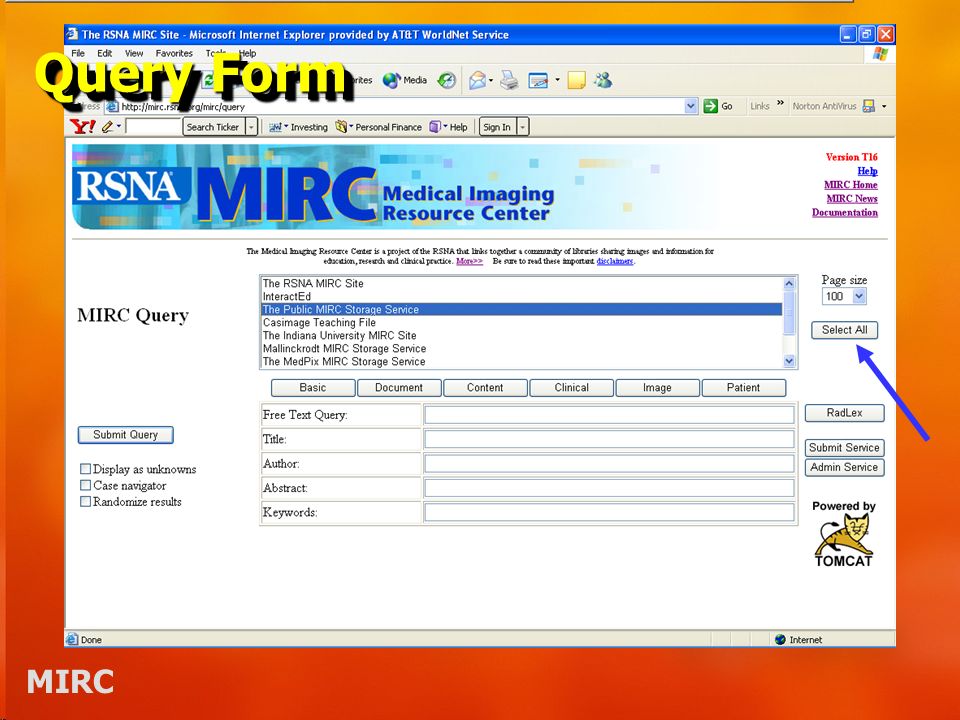This screenshot has height=720, width=960.
Task: Click the Windows flag logo
Action: 880,54
